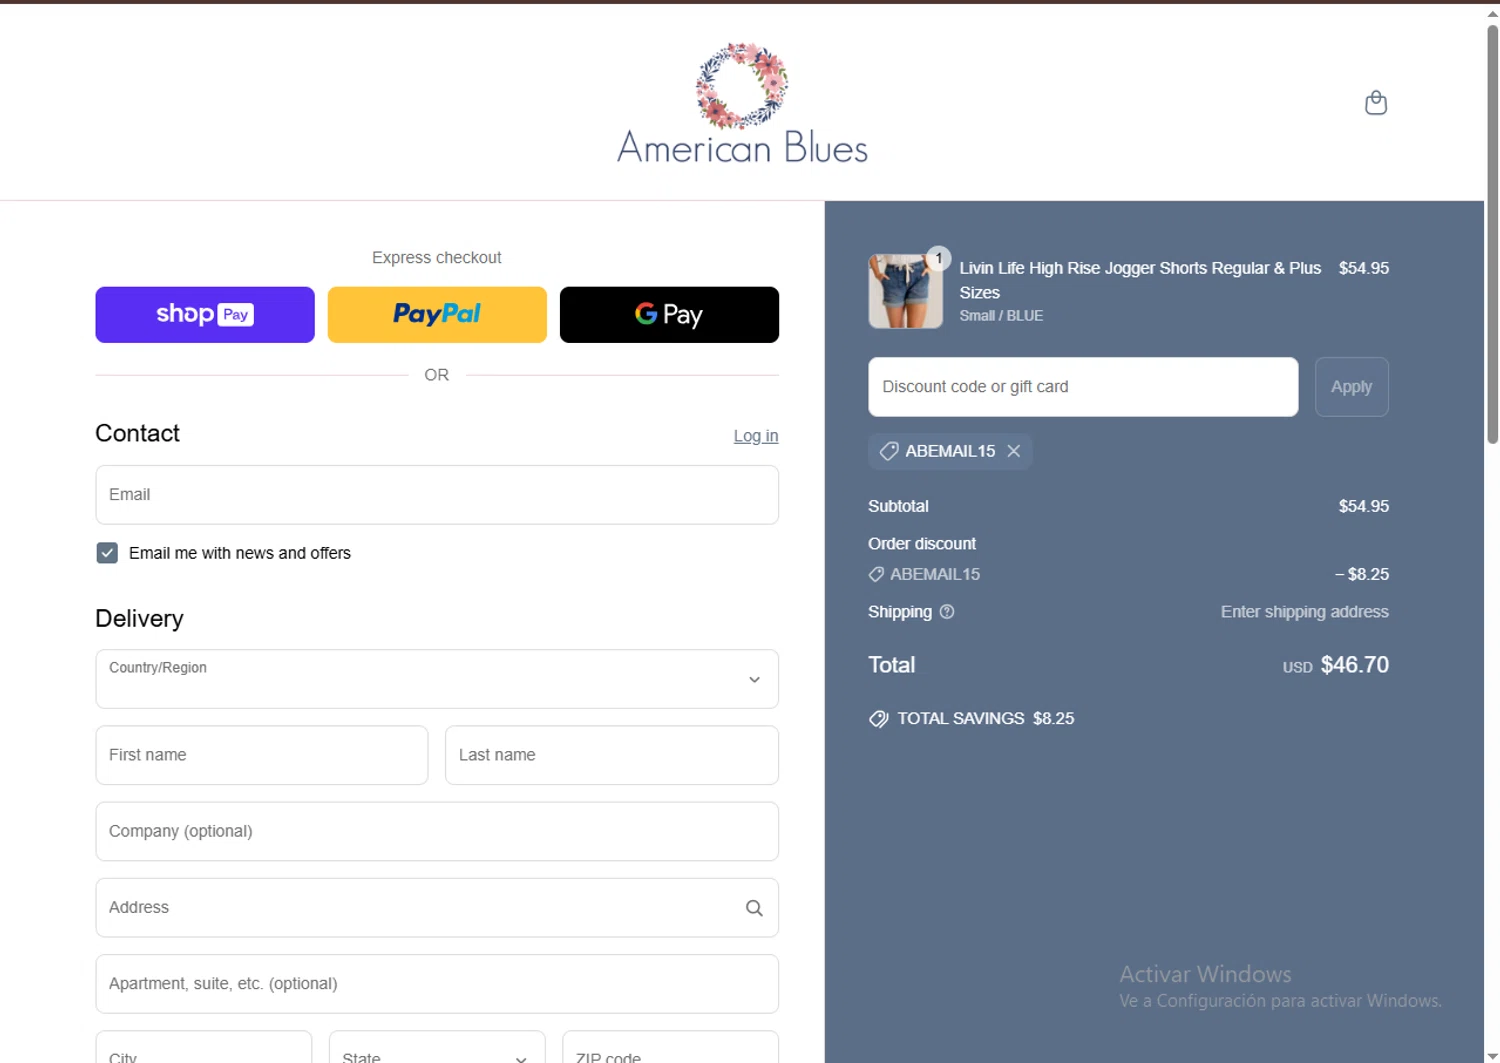Image resolution: width=1500 pixels, height=1063 pixels.
Task: Click the page vertical scrollbar
Action: [1492, 234]
